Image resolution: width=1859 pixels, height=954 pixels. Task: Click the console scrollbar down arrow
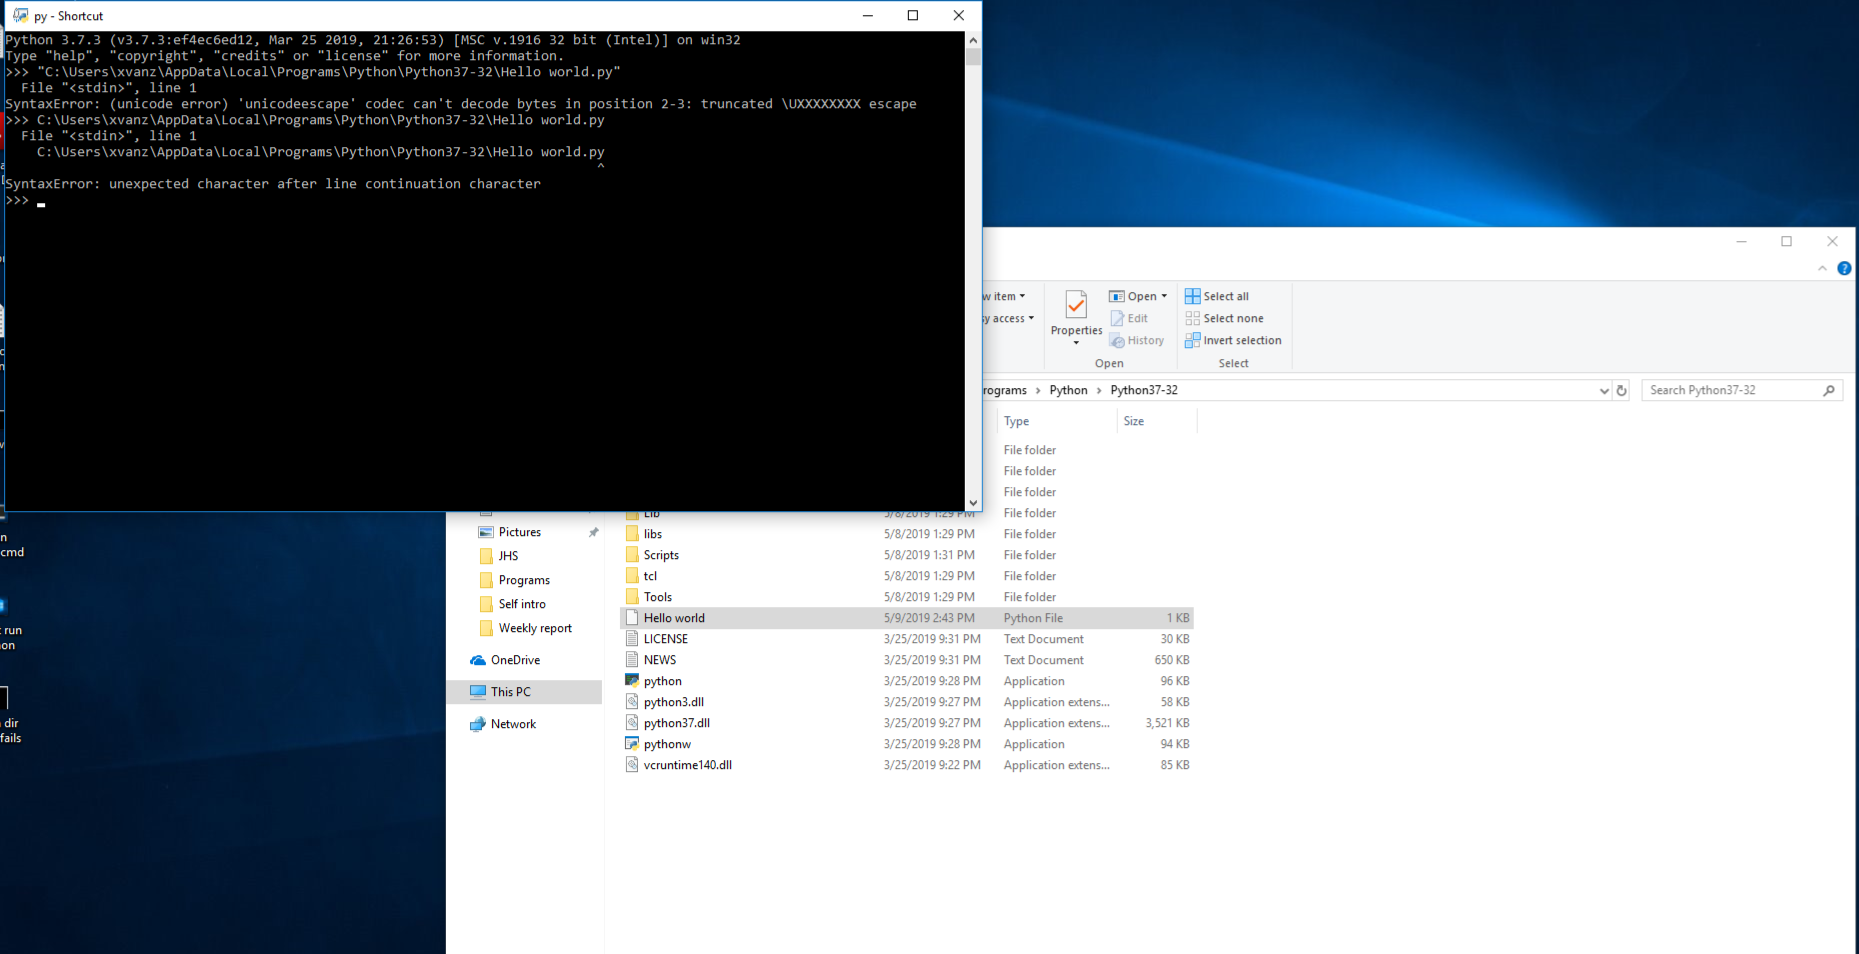pyautogui.click(x=973, y=503)
